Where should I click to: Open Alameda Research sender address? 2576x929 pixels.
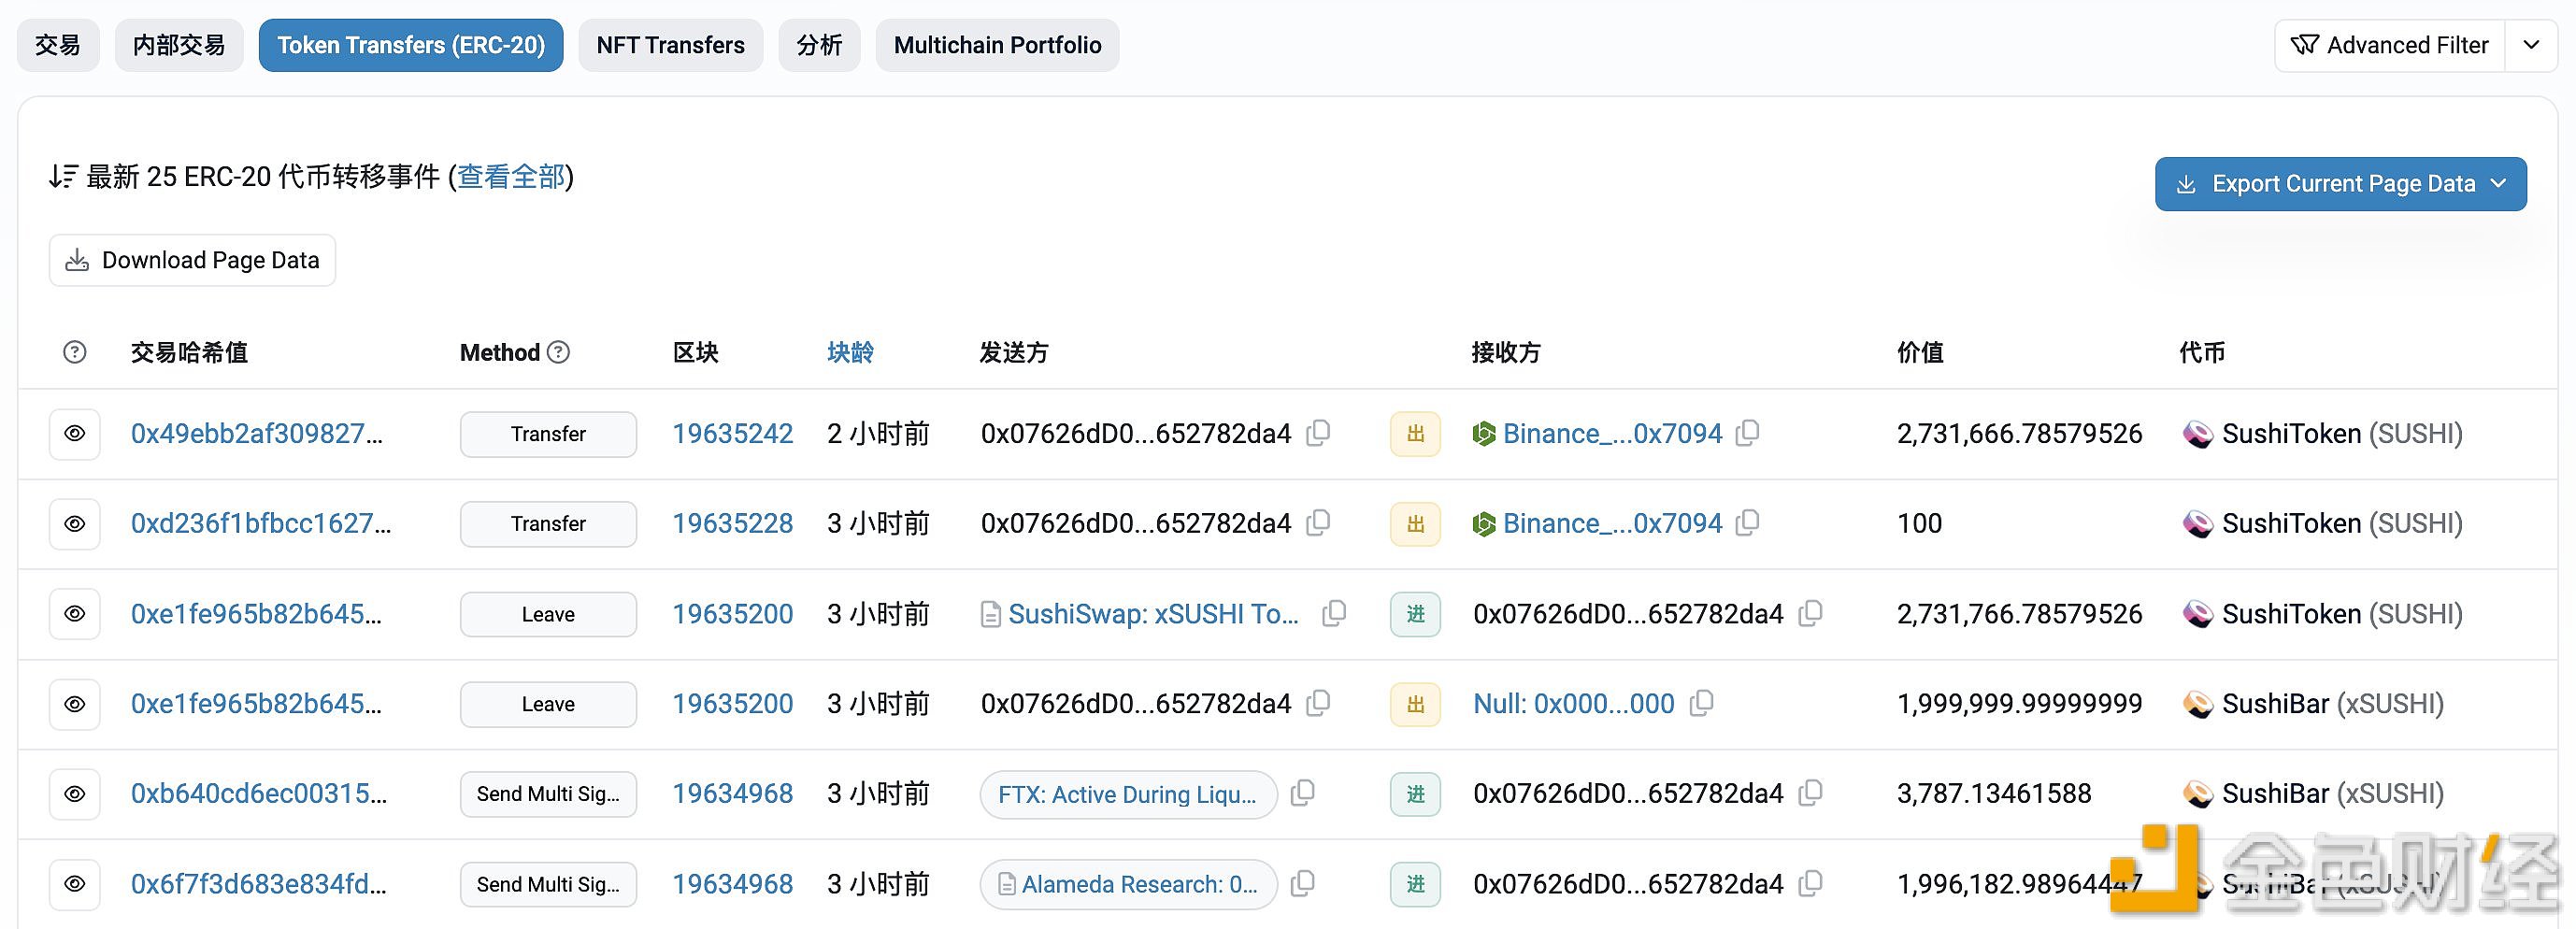click(x=1140, y=884)
